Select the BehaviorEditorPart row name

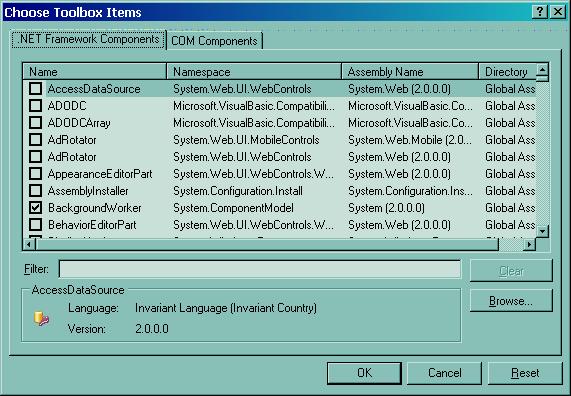[92, 225]
